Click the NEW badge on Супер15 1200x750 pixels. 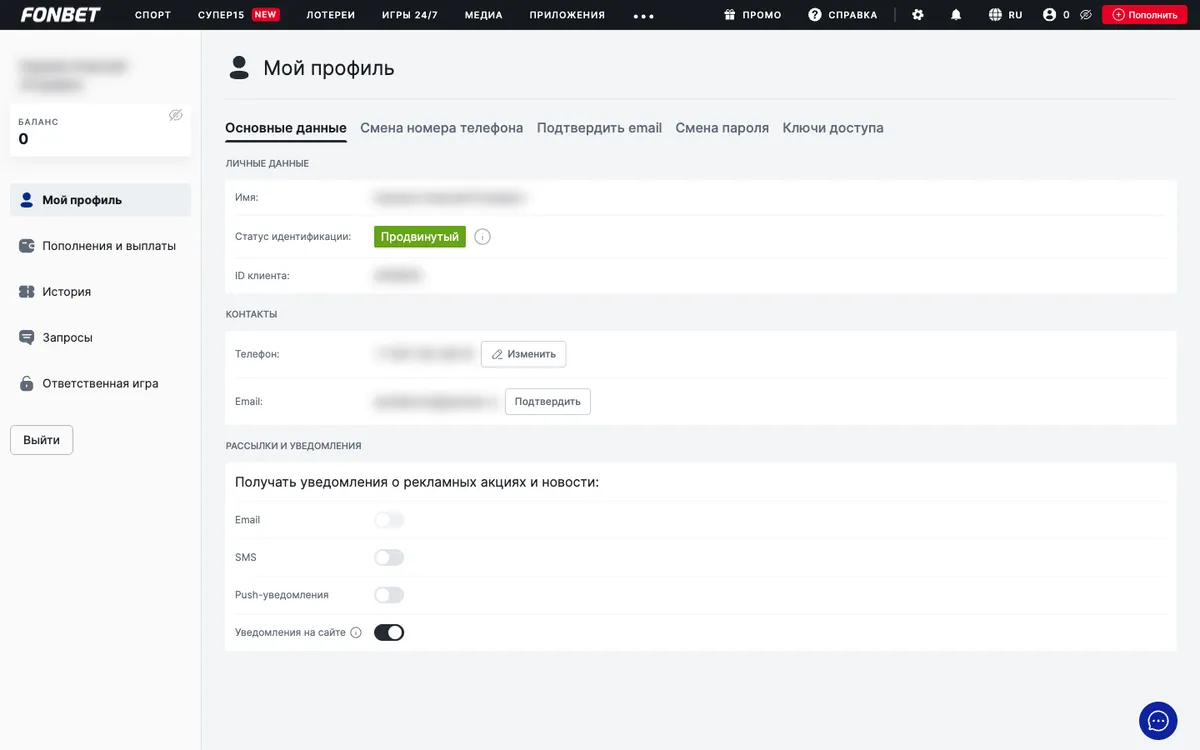coord(265,15)
